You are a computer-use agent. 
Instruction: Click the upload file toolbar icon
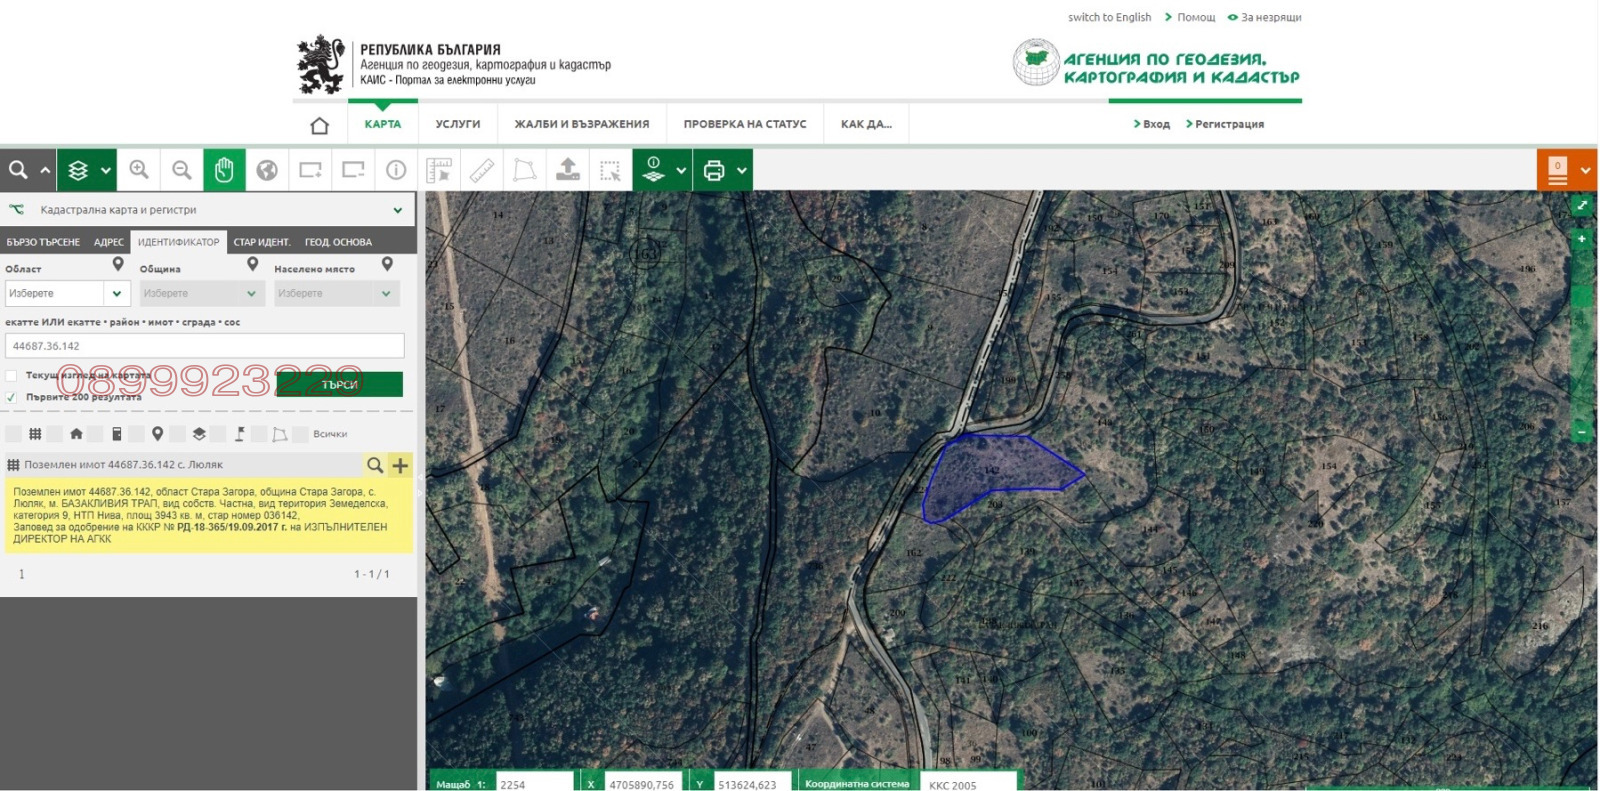point(568,170)
